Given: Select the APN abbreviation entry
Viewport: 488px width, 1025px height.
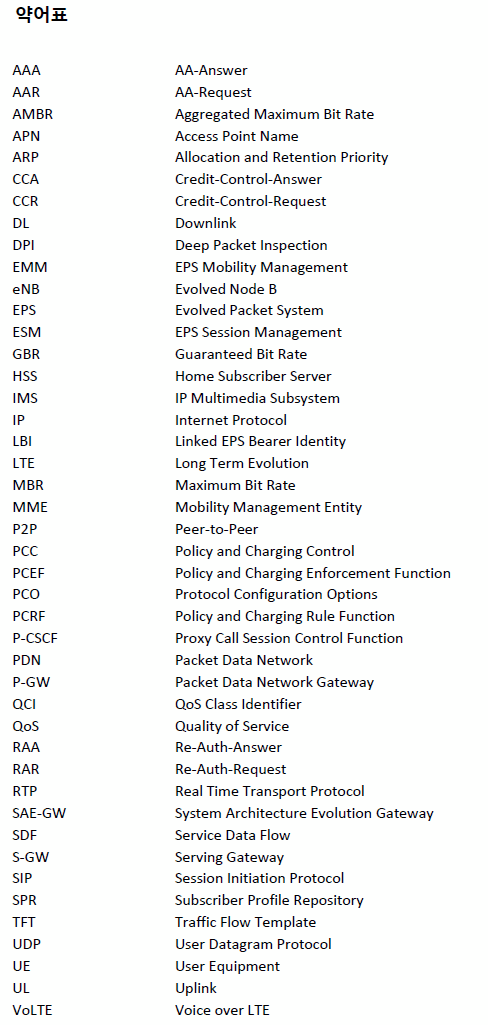Looking at the screenshot, I should 26,136.
